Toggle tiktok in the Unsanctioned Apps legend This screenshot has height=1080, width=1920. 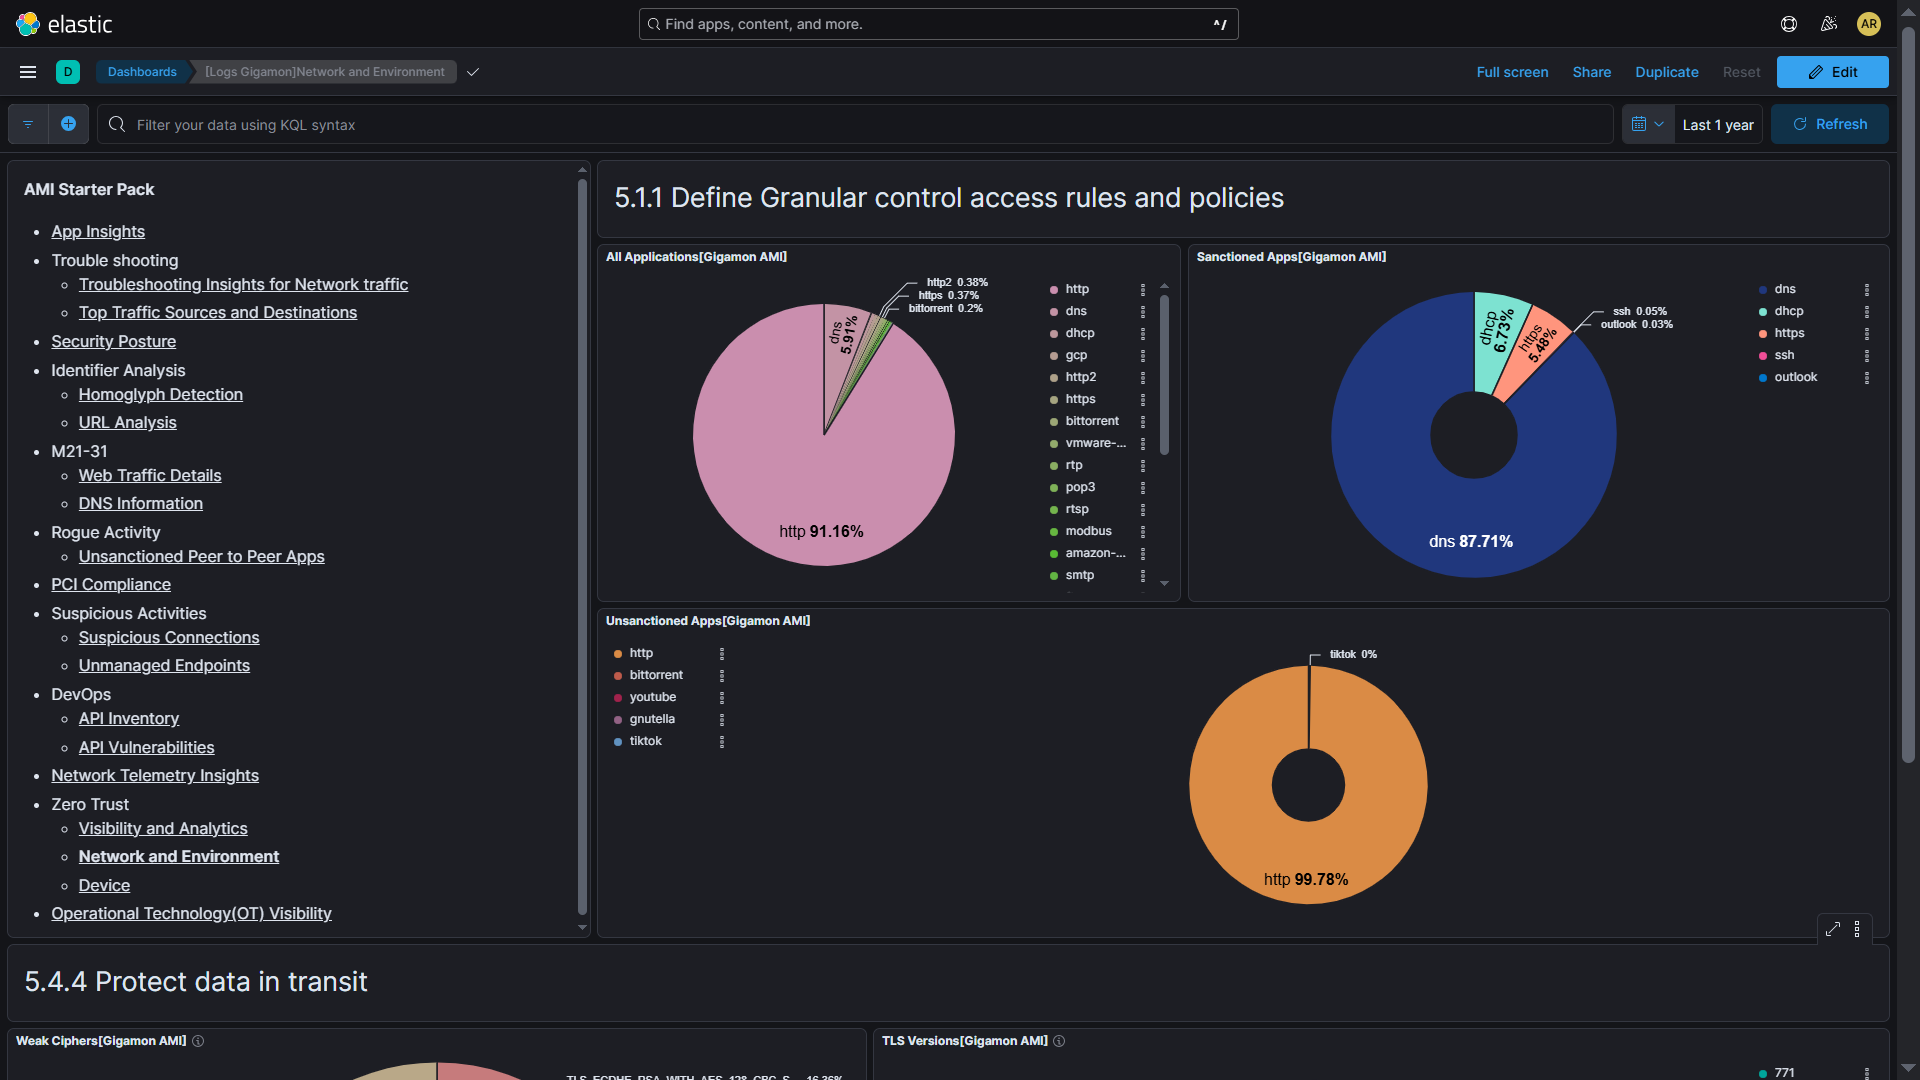coord(646,741)
